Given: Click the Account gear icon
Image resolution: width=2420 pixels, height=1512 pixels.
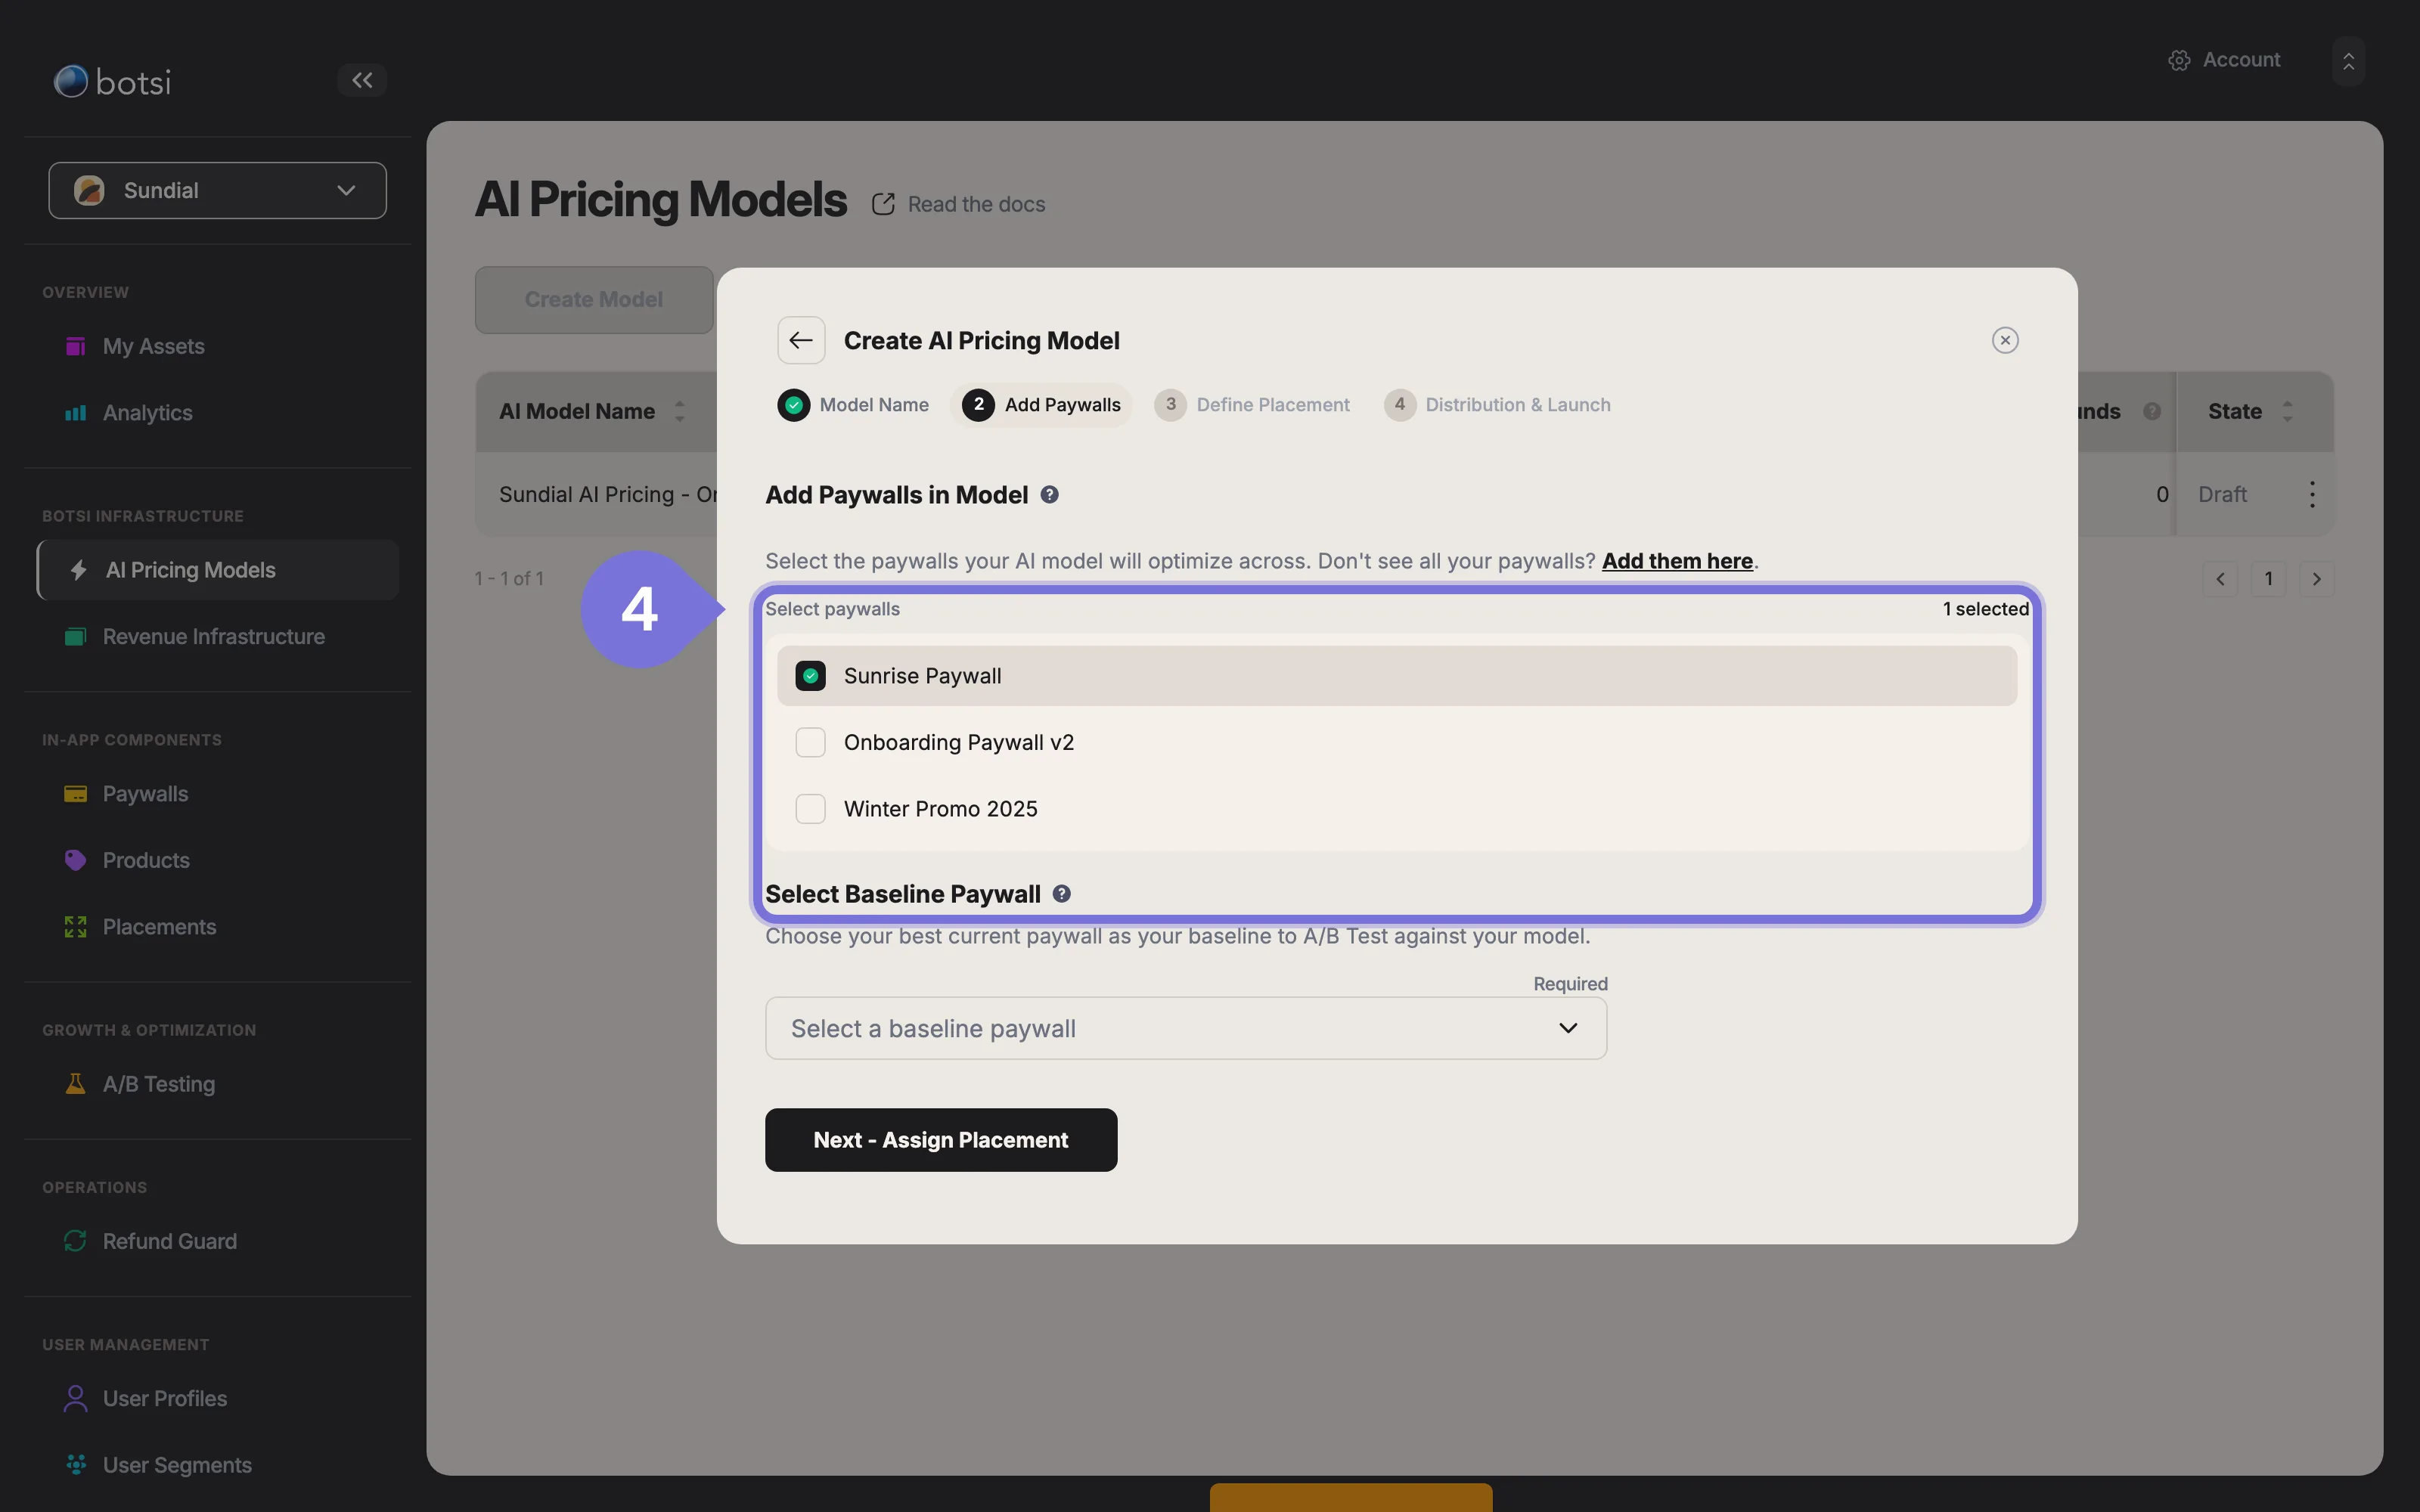Looking at the screenshot, I should click(2179, 60).
